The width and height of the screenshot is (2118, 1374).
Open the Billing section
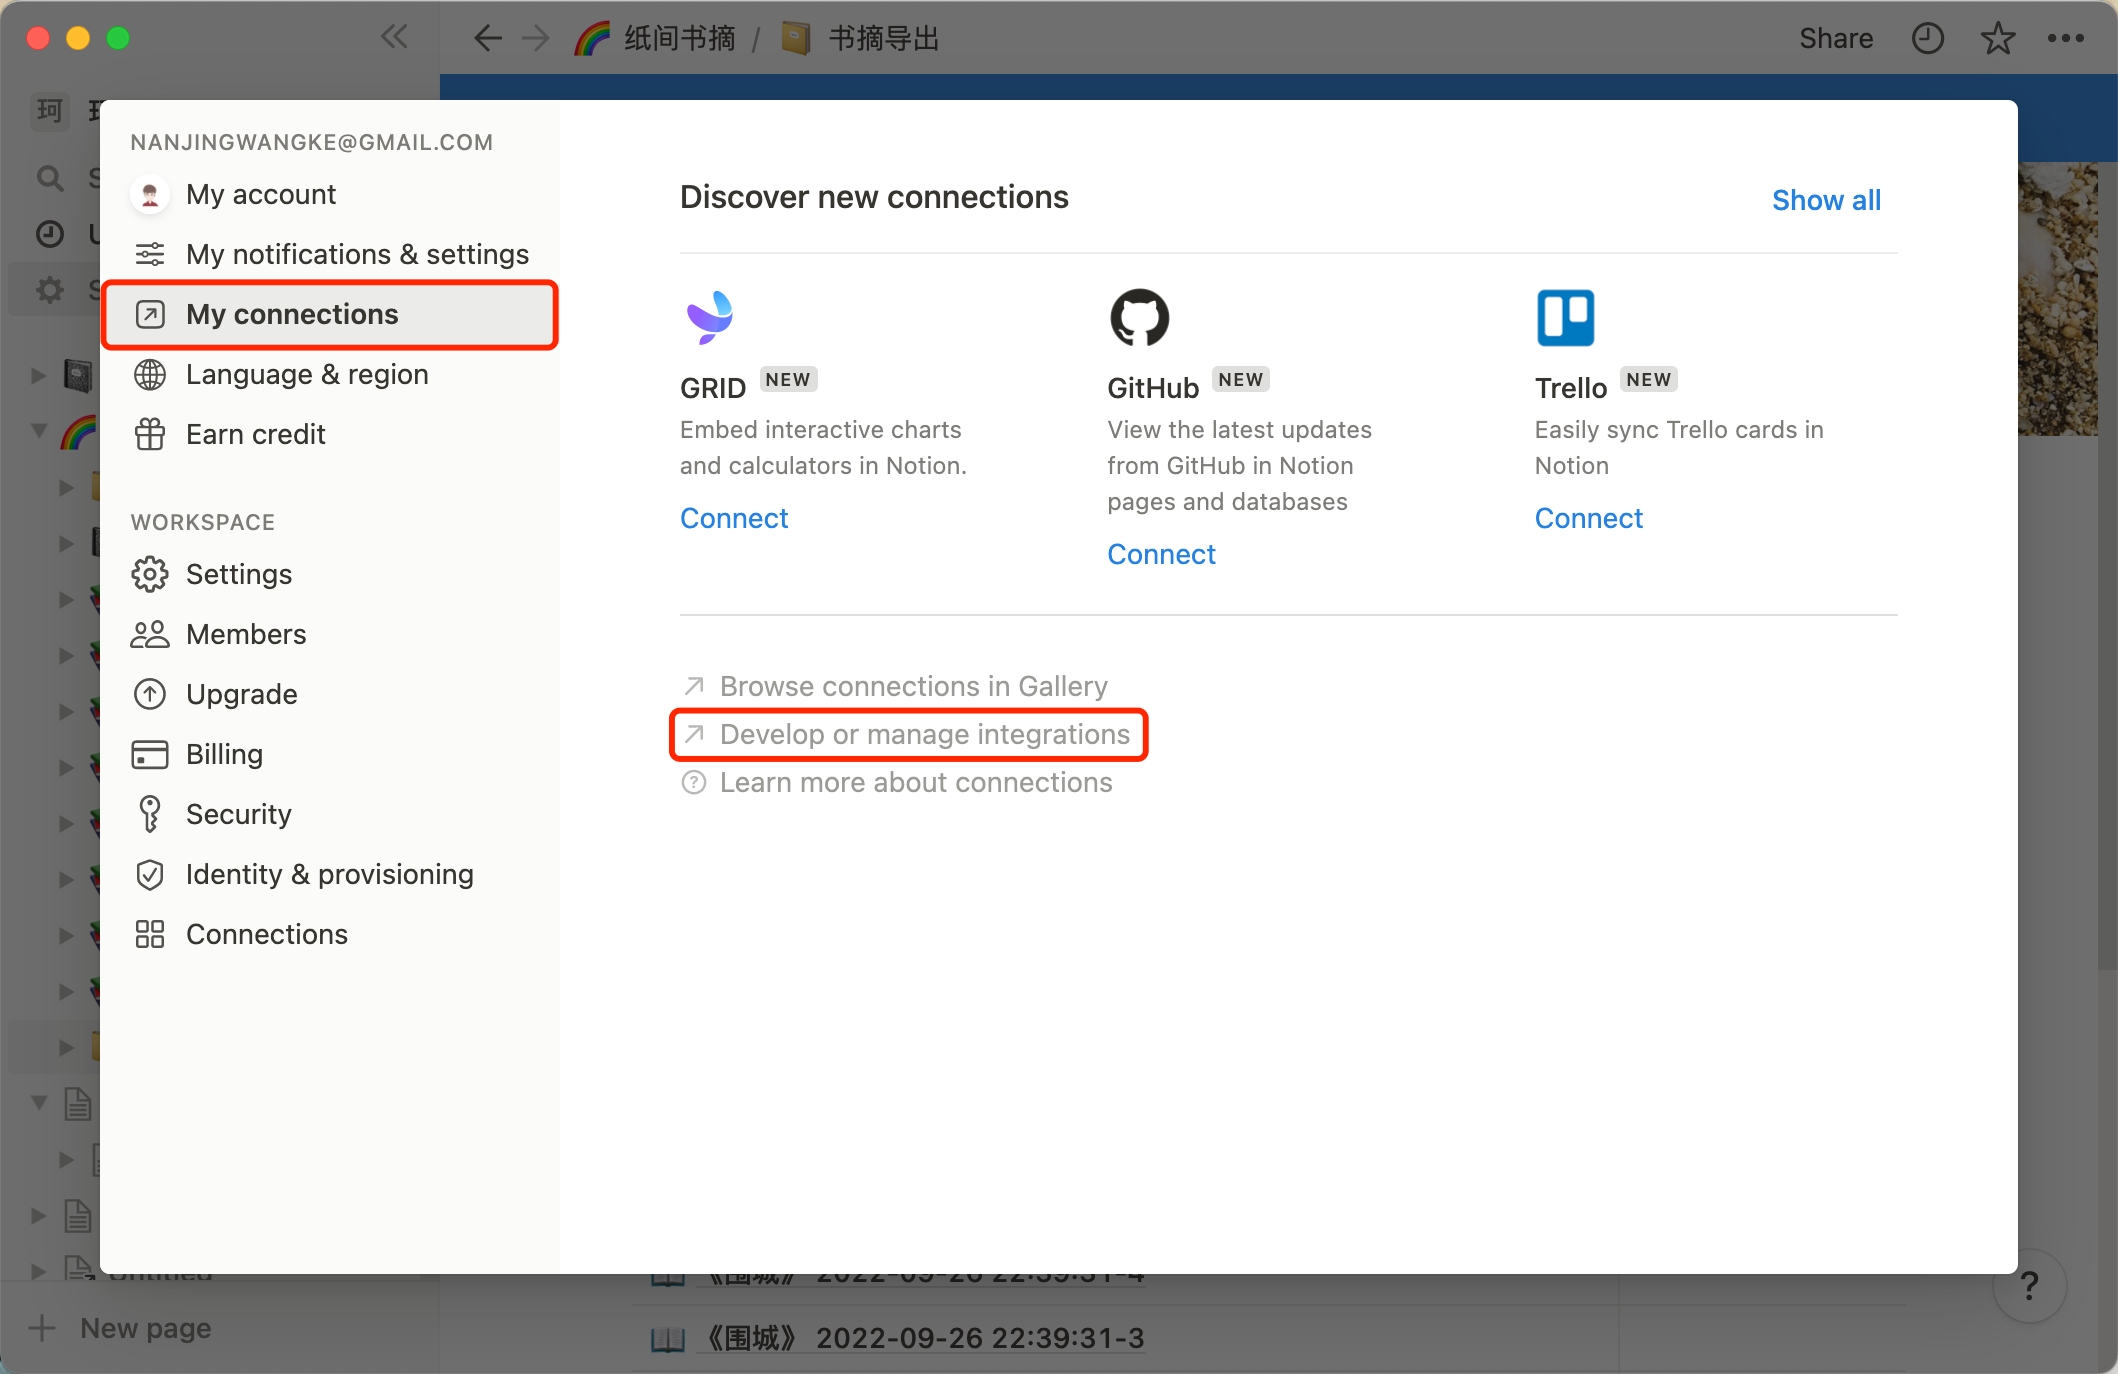(x=224, y=754)
